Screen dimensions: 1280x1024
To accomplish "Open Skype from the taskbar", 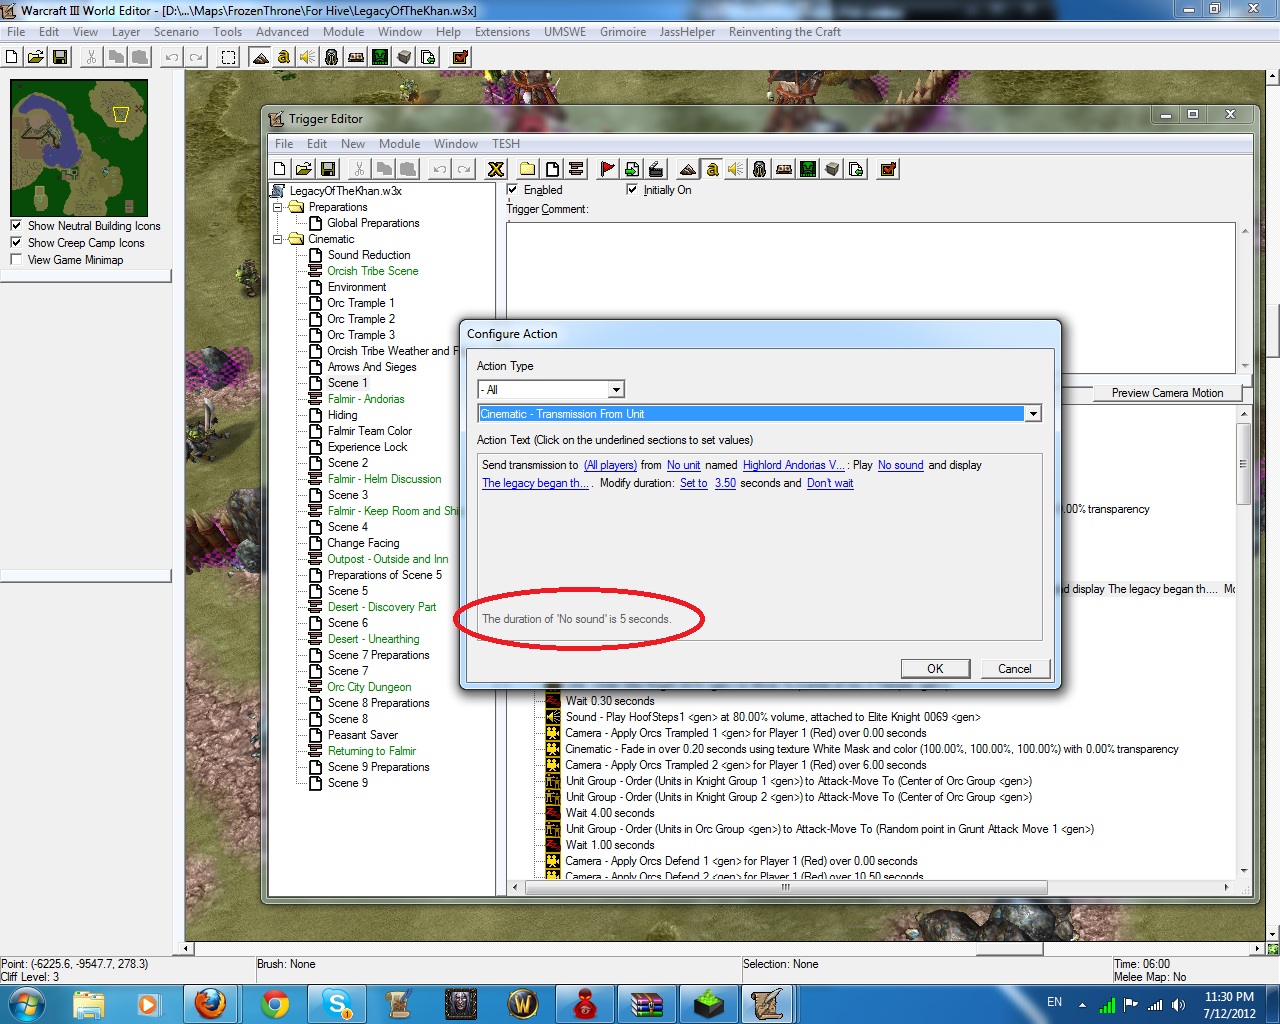I will coord(337,1003).
